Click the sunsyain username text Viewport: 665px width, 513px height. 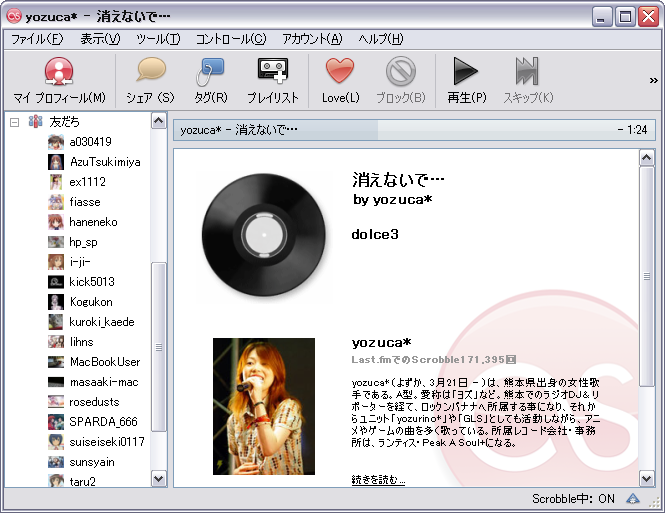92,462
